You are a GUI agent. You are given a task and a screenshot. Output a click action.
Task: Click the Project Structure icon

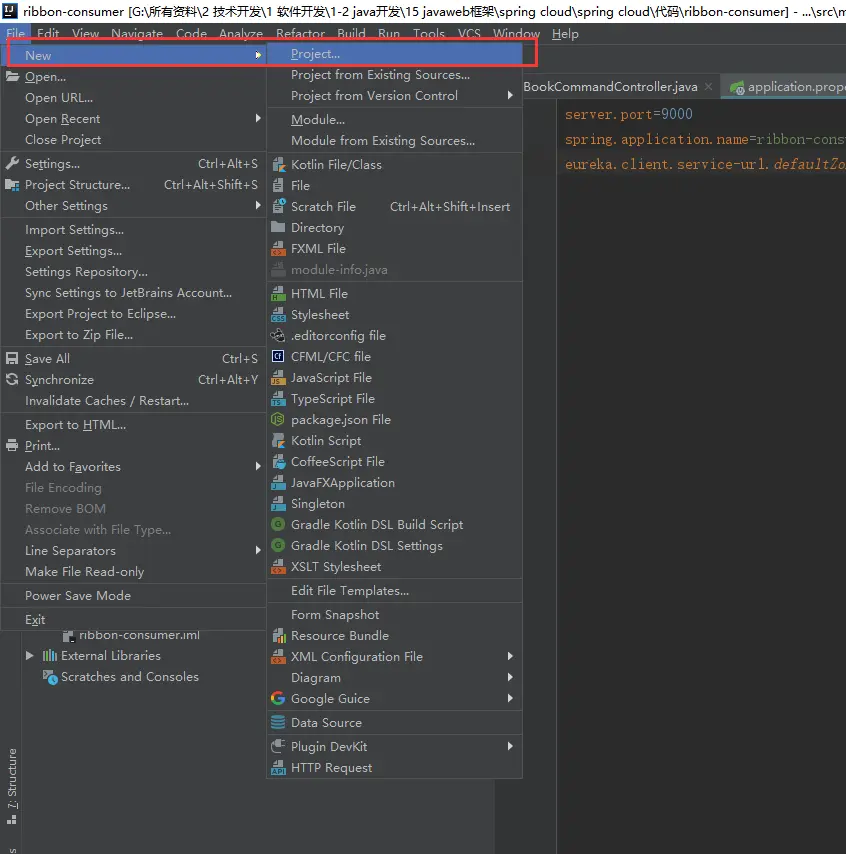12,185
